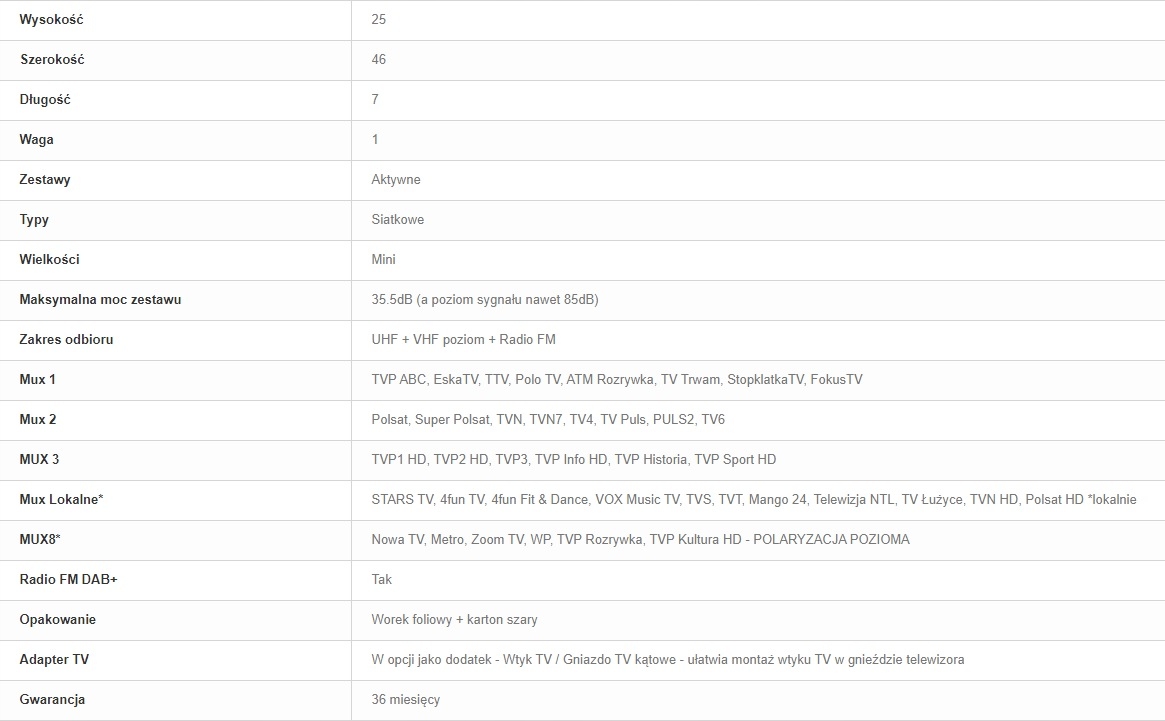Click the Mux 2 row label
This screenshot has height=721, width=1165.
coord(38,419)
